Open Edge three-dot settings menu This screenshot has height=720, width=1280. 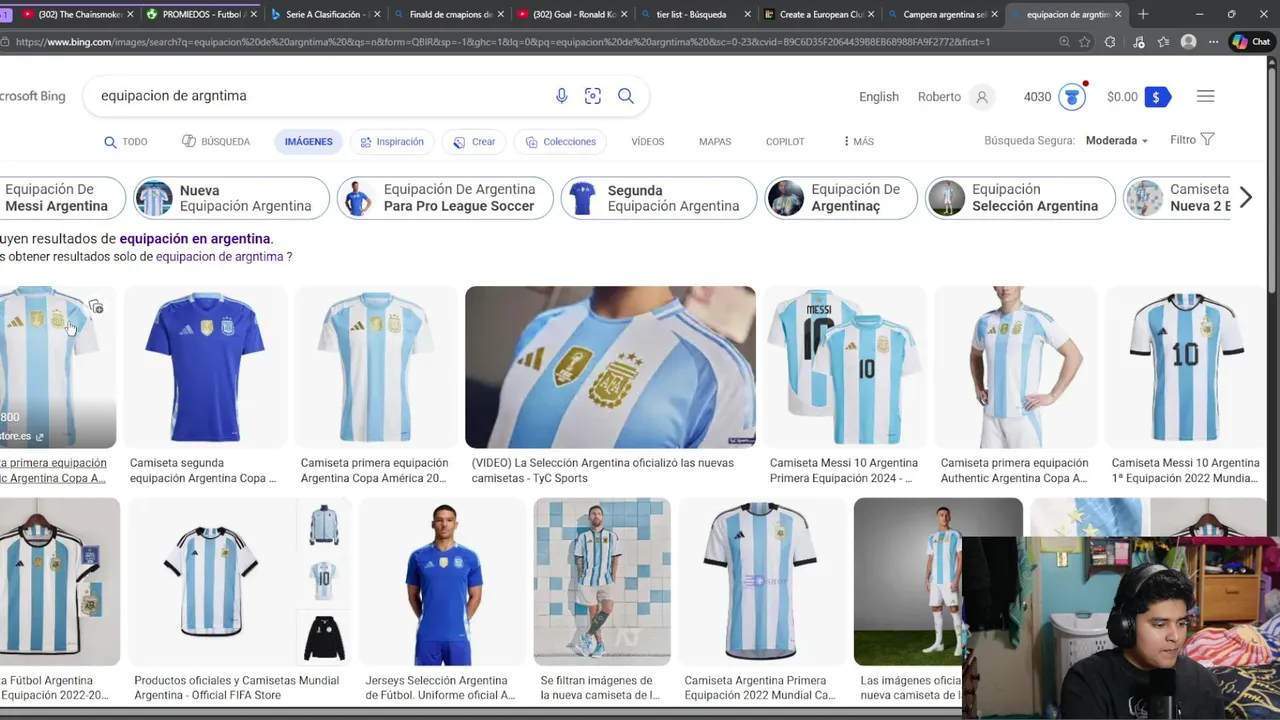pos(1212,42)
